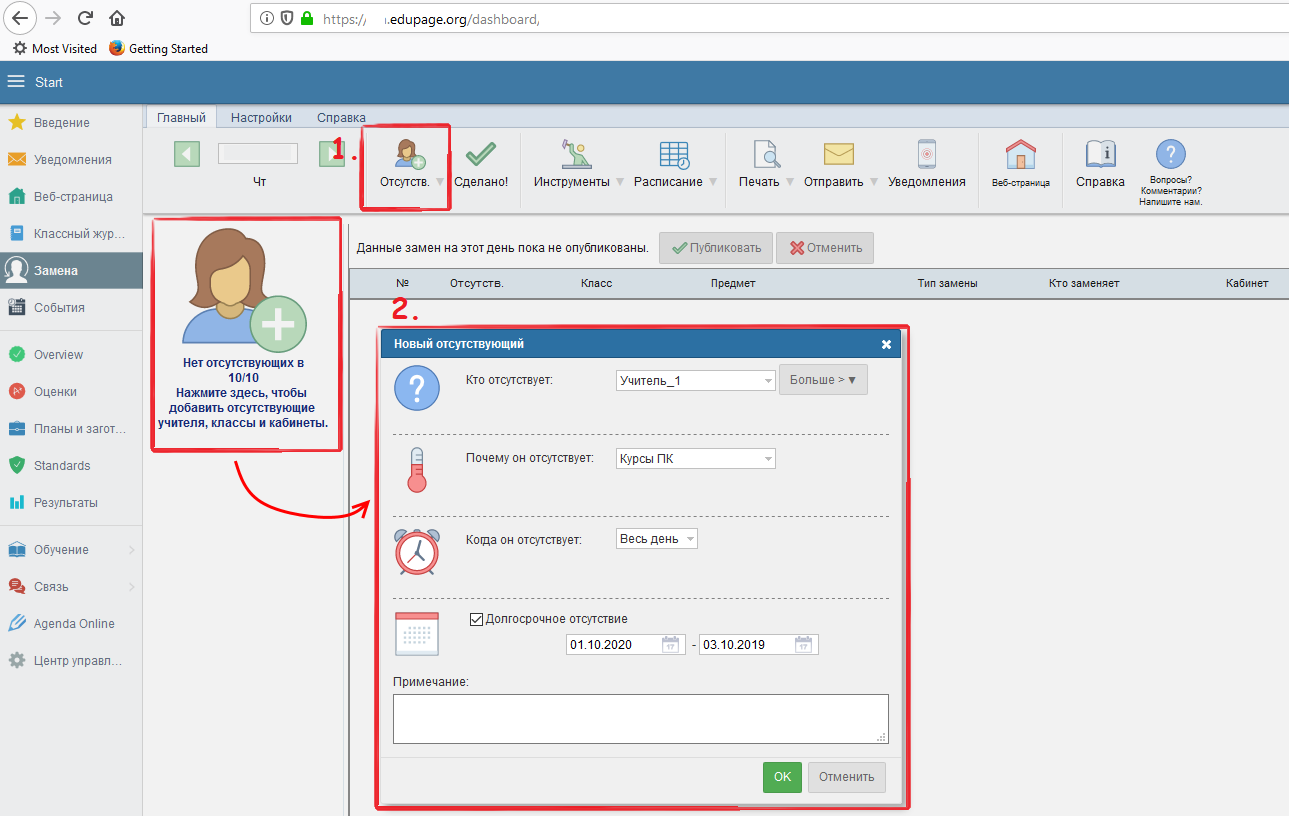This screenshot has width=1289, height=816.
Task: Click the browser Back arrow
Action: pos(22,18)
